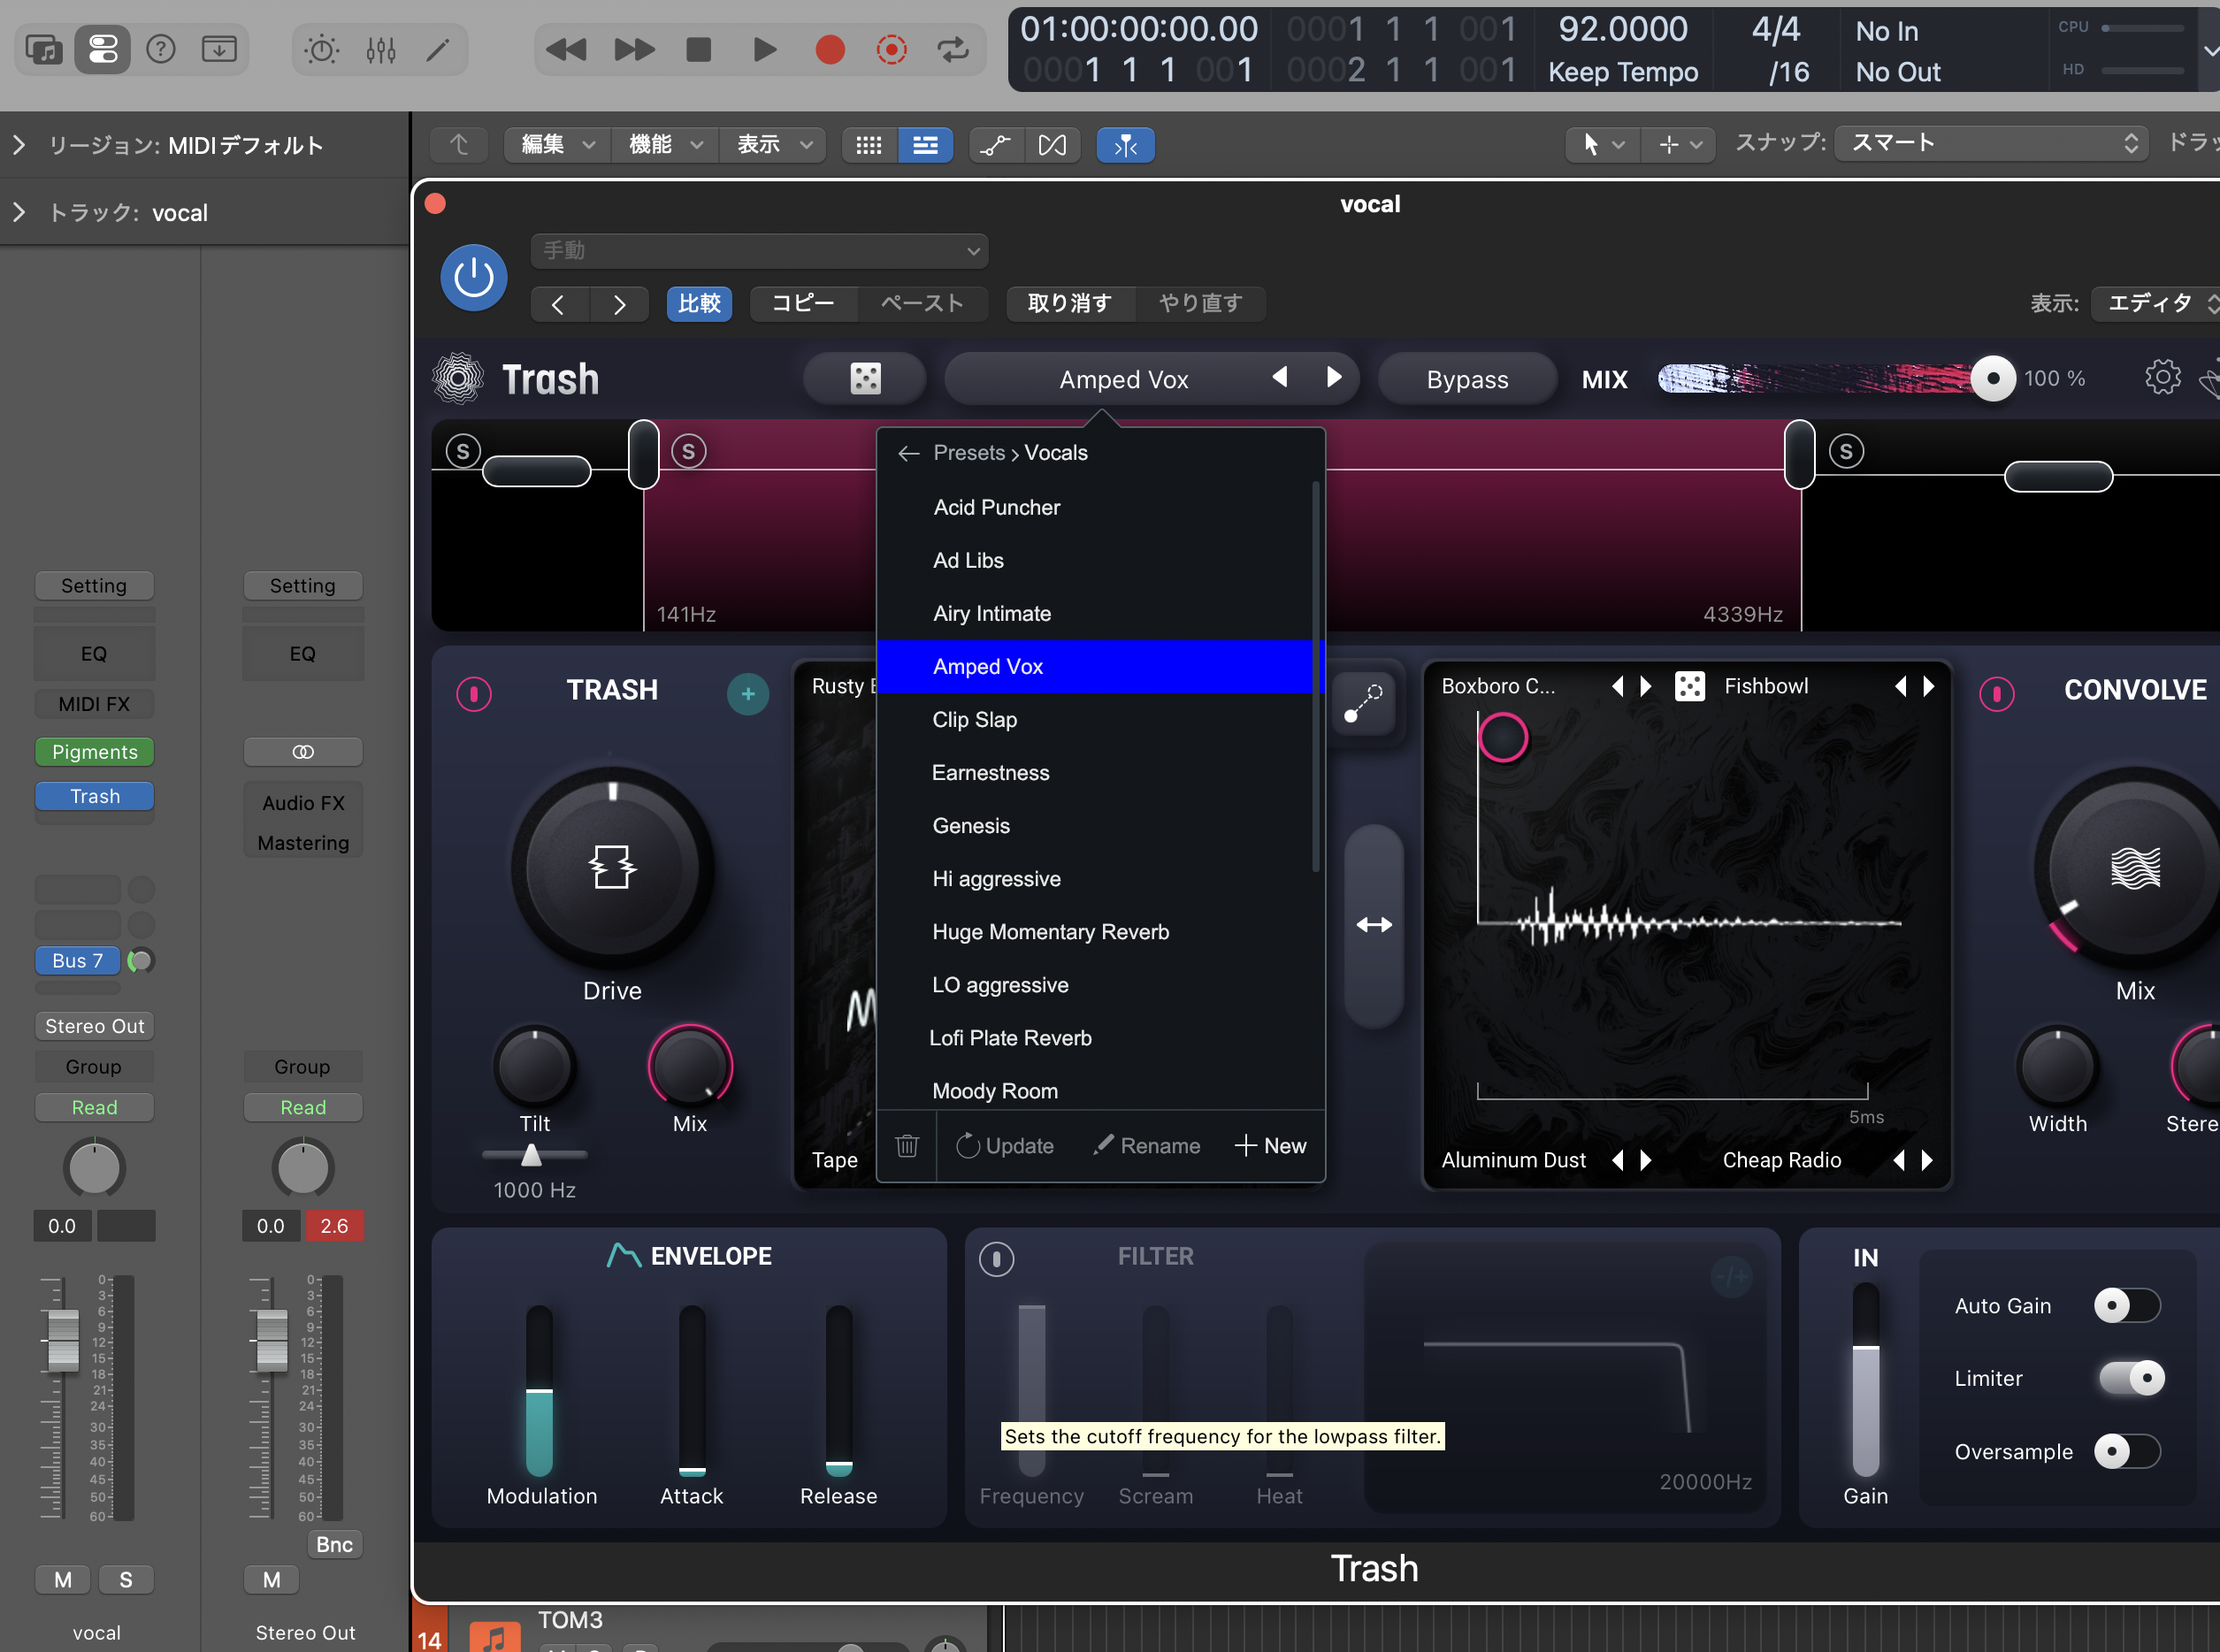
Task: Open the スナップ スマート dropdown
Action: (1991, 143)
